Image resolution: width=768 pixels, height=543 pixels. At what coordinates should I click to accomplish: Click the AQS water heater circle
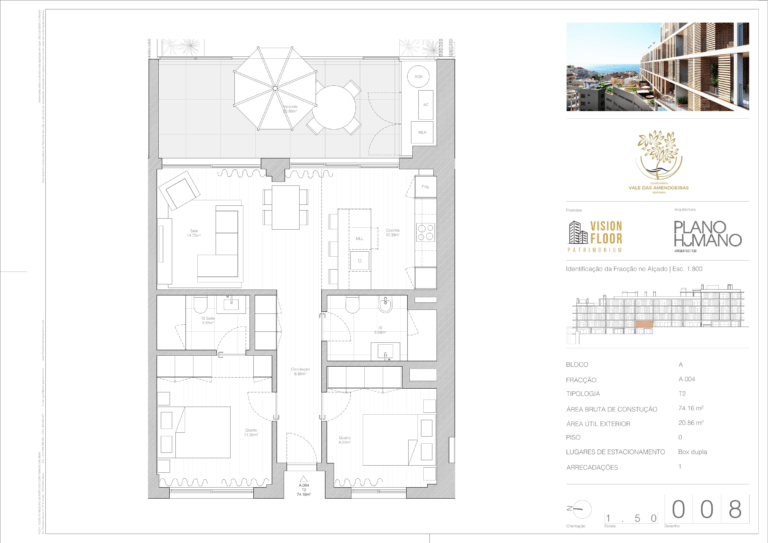pyautogui.click(x=419, y=76)
